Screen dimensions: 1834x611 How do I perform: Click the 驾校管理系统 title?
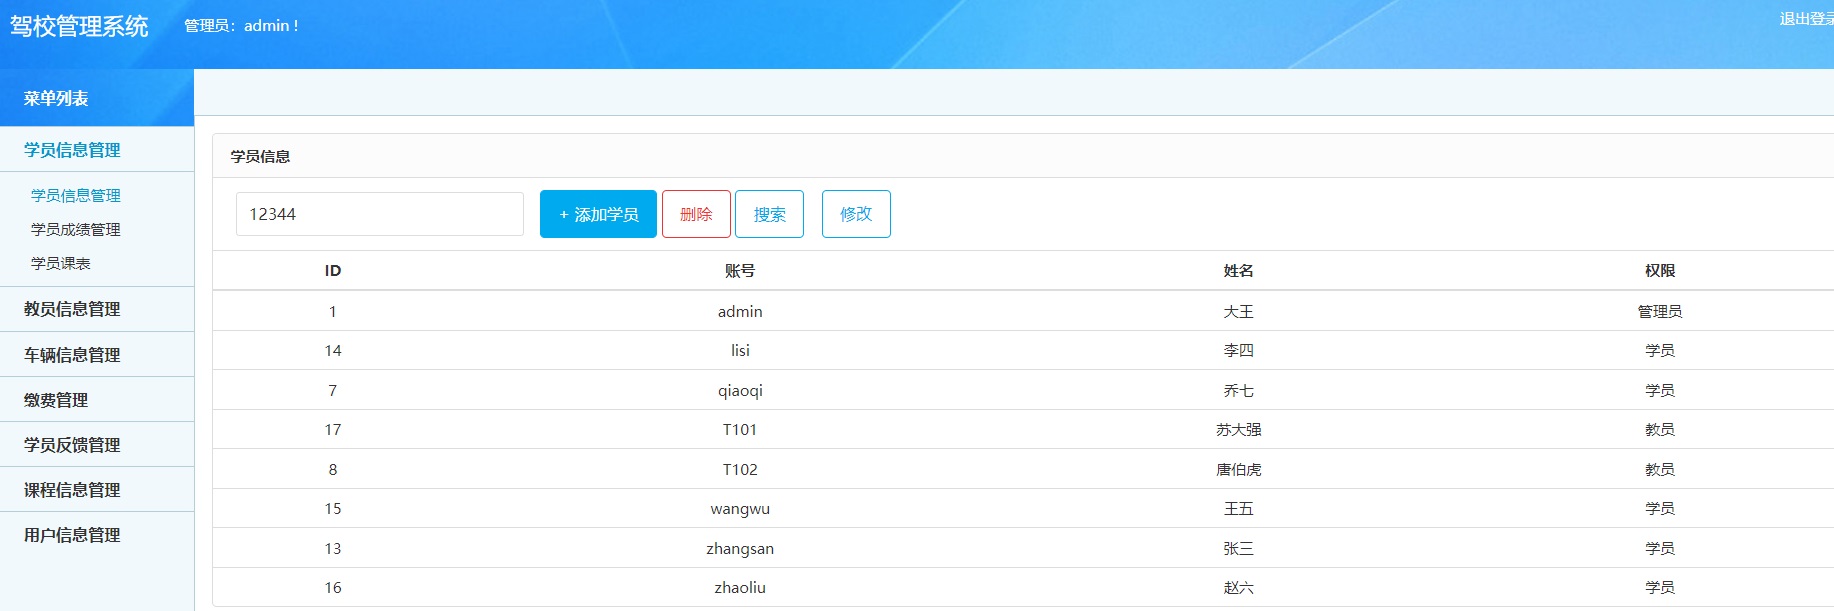pyautogui.click(x=79, y=26)
